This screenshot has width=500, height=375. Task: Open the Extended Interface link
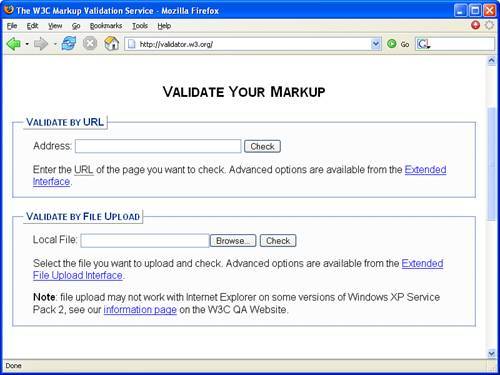425,170
